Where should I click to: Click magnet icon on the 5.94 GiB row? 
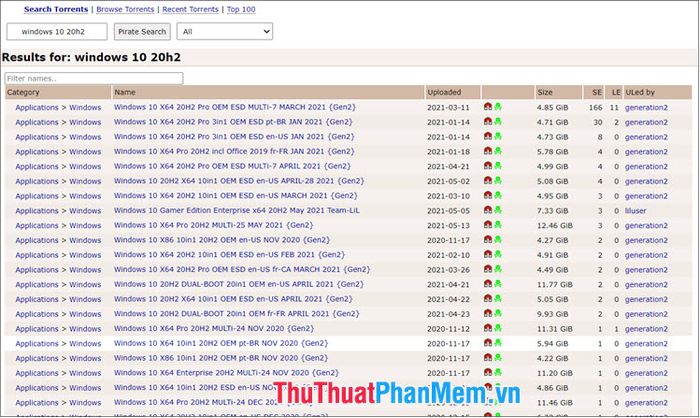click(488, 343)
